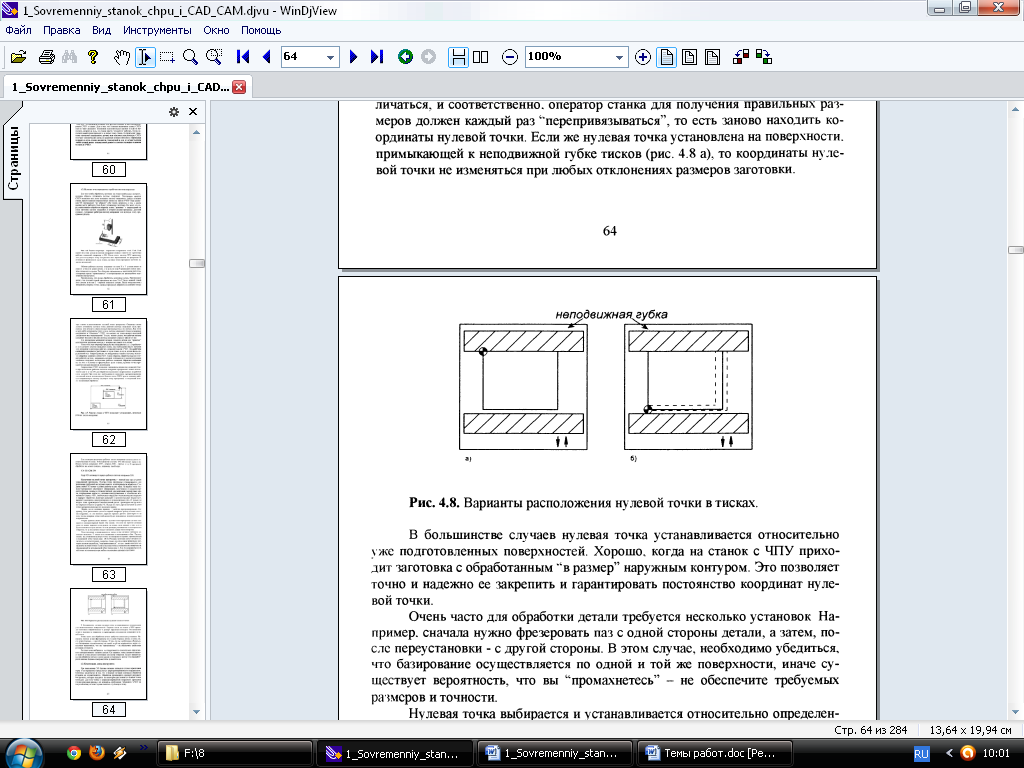1024x768 pixels.
Task: Open the Файл menu
Action: point(18,30)
